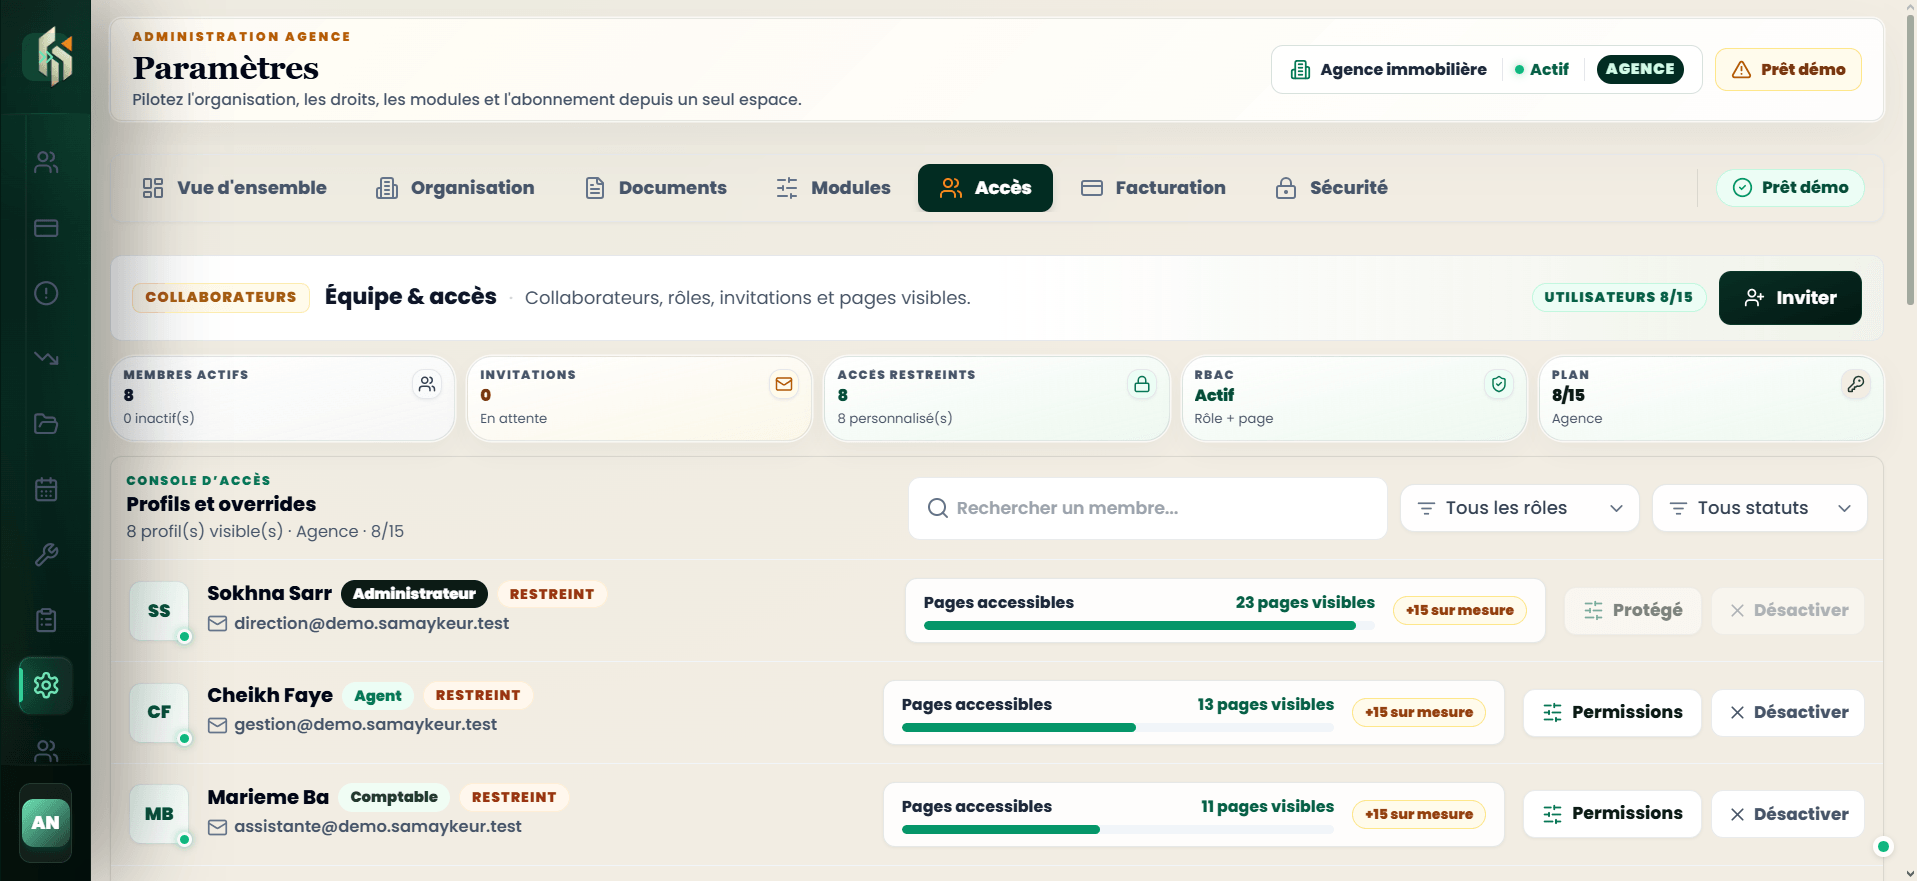Open the Sécurité tab

click(1331, 188)
